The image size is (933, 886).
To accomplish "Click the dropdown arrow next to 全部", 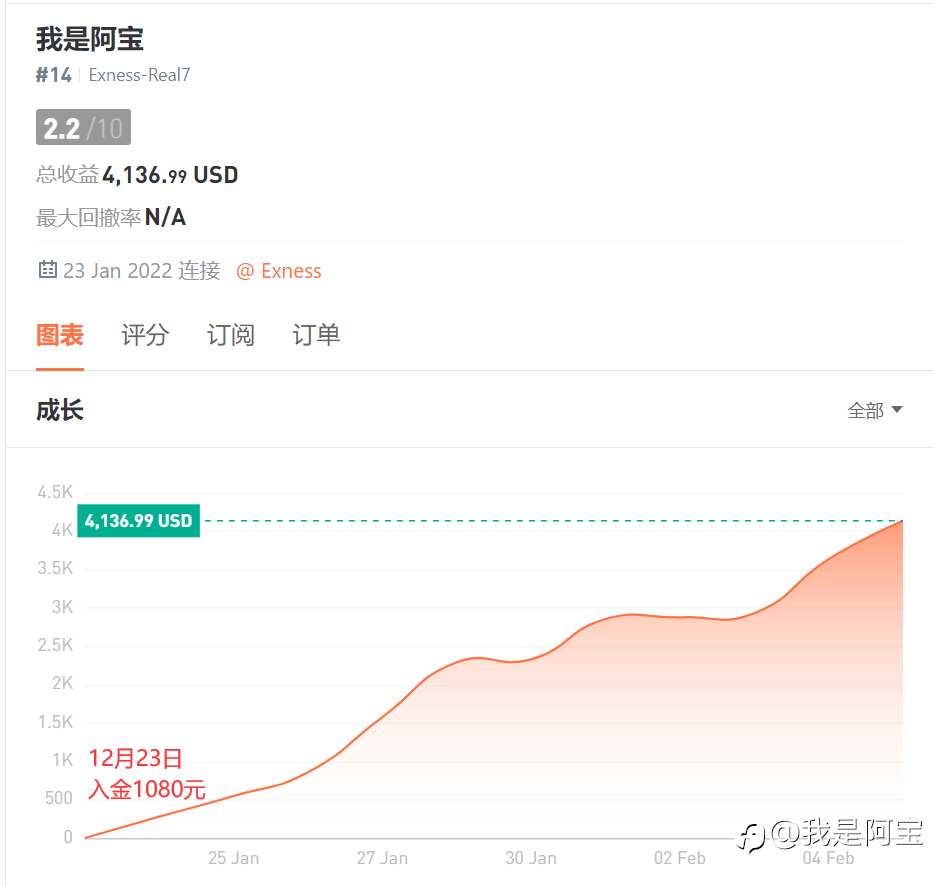I will (x=897, y=409).
